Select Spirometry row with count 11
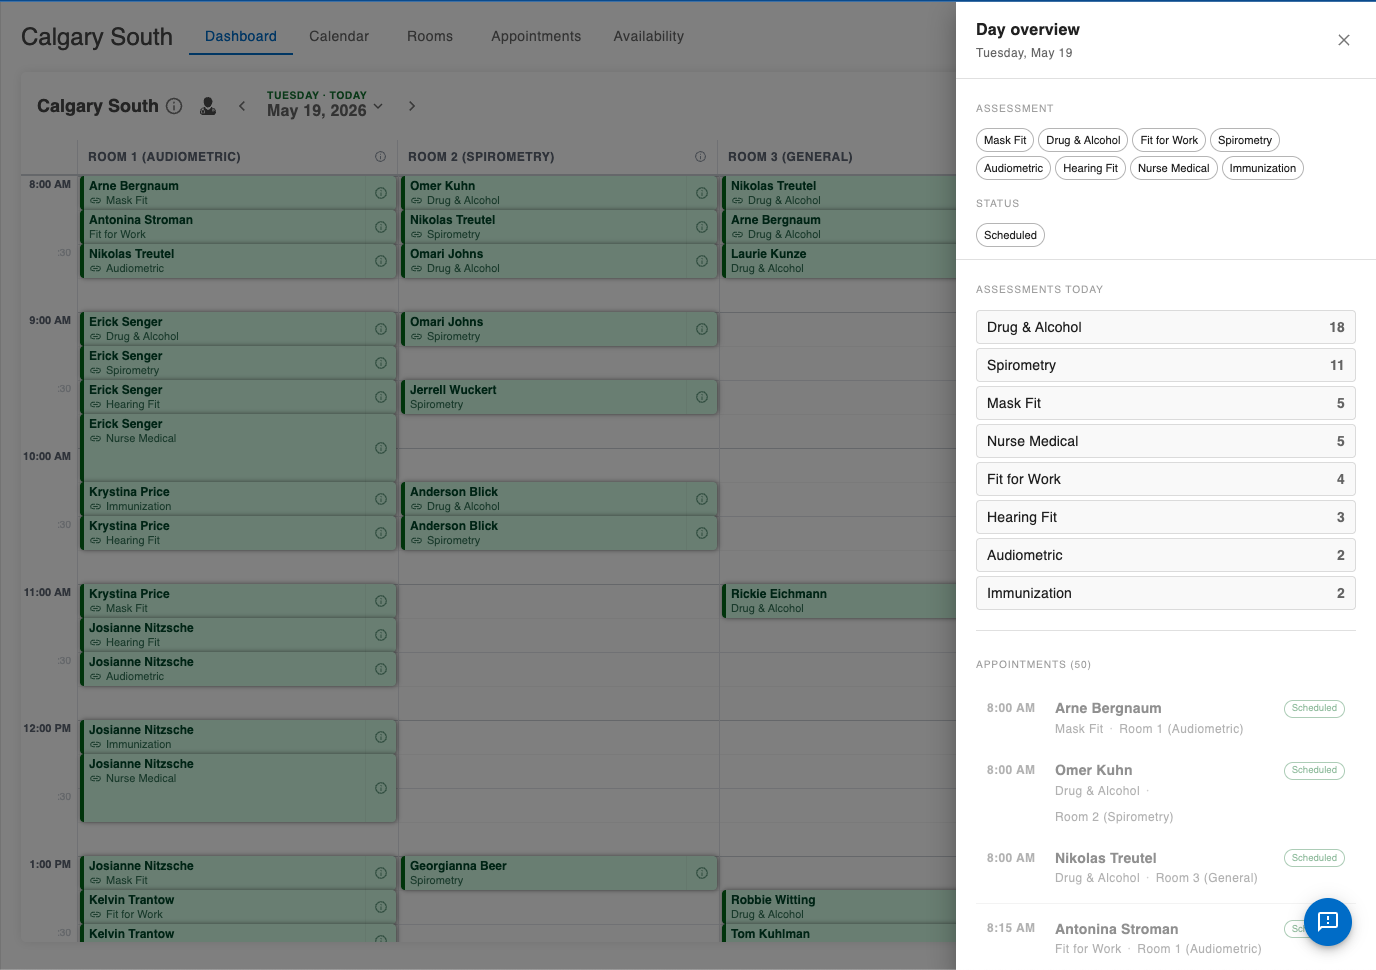1376x970 pixels. point(1166,365)
